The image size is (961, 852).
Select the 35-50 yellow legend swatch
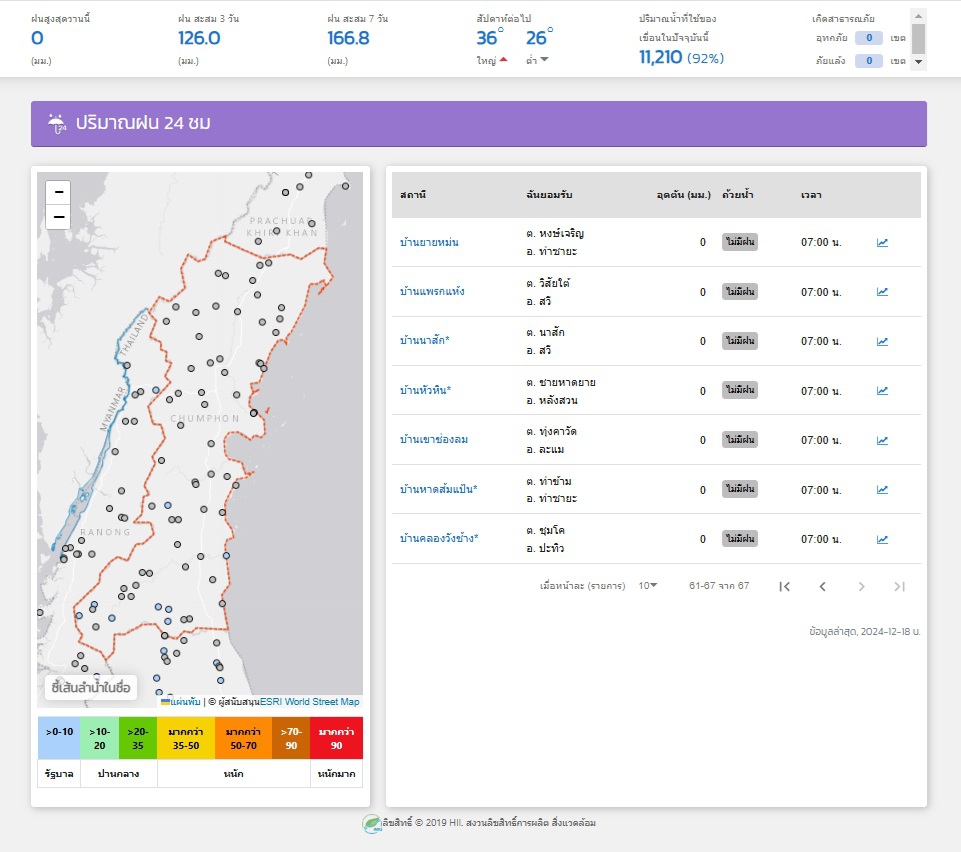pos(186,738)
